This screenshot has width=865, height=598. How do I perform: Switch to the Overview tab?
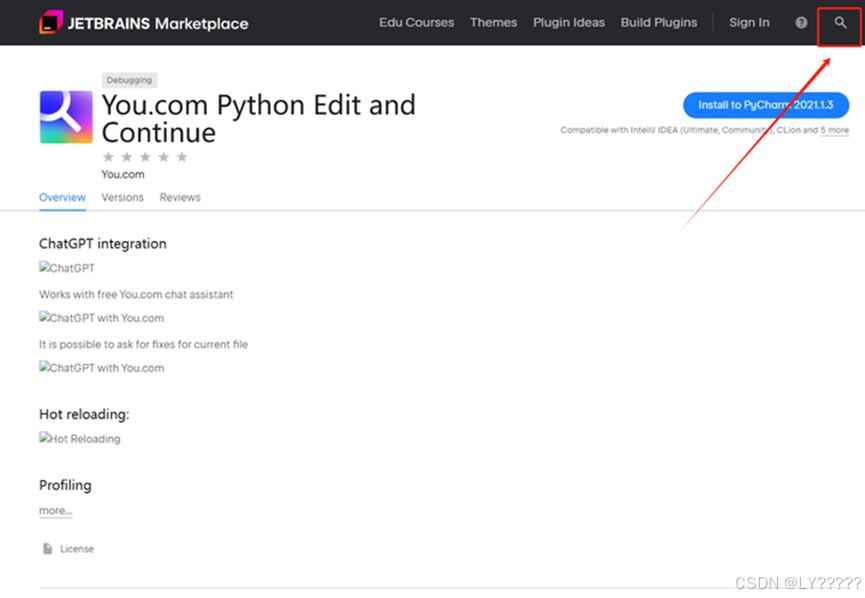click(62, 197)
